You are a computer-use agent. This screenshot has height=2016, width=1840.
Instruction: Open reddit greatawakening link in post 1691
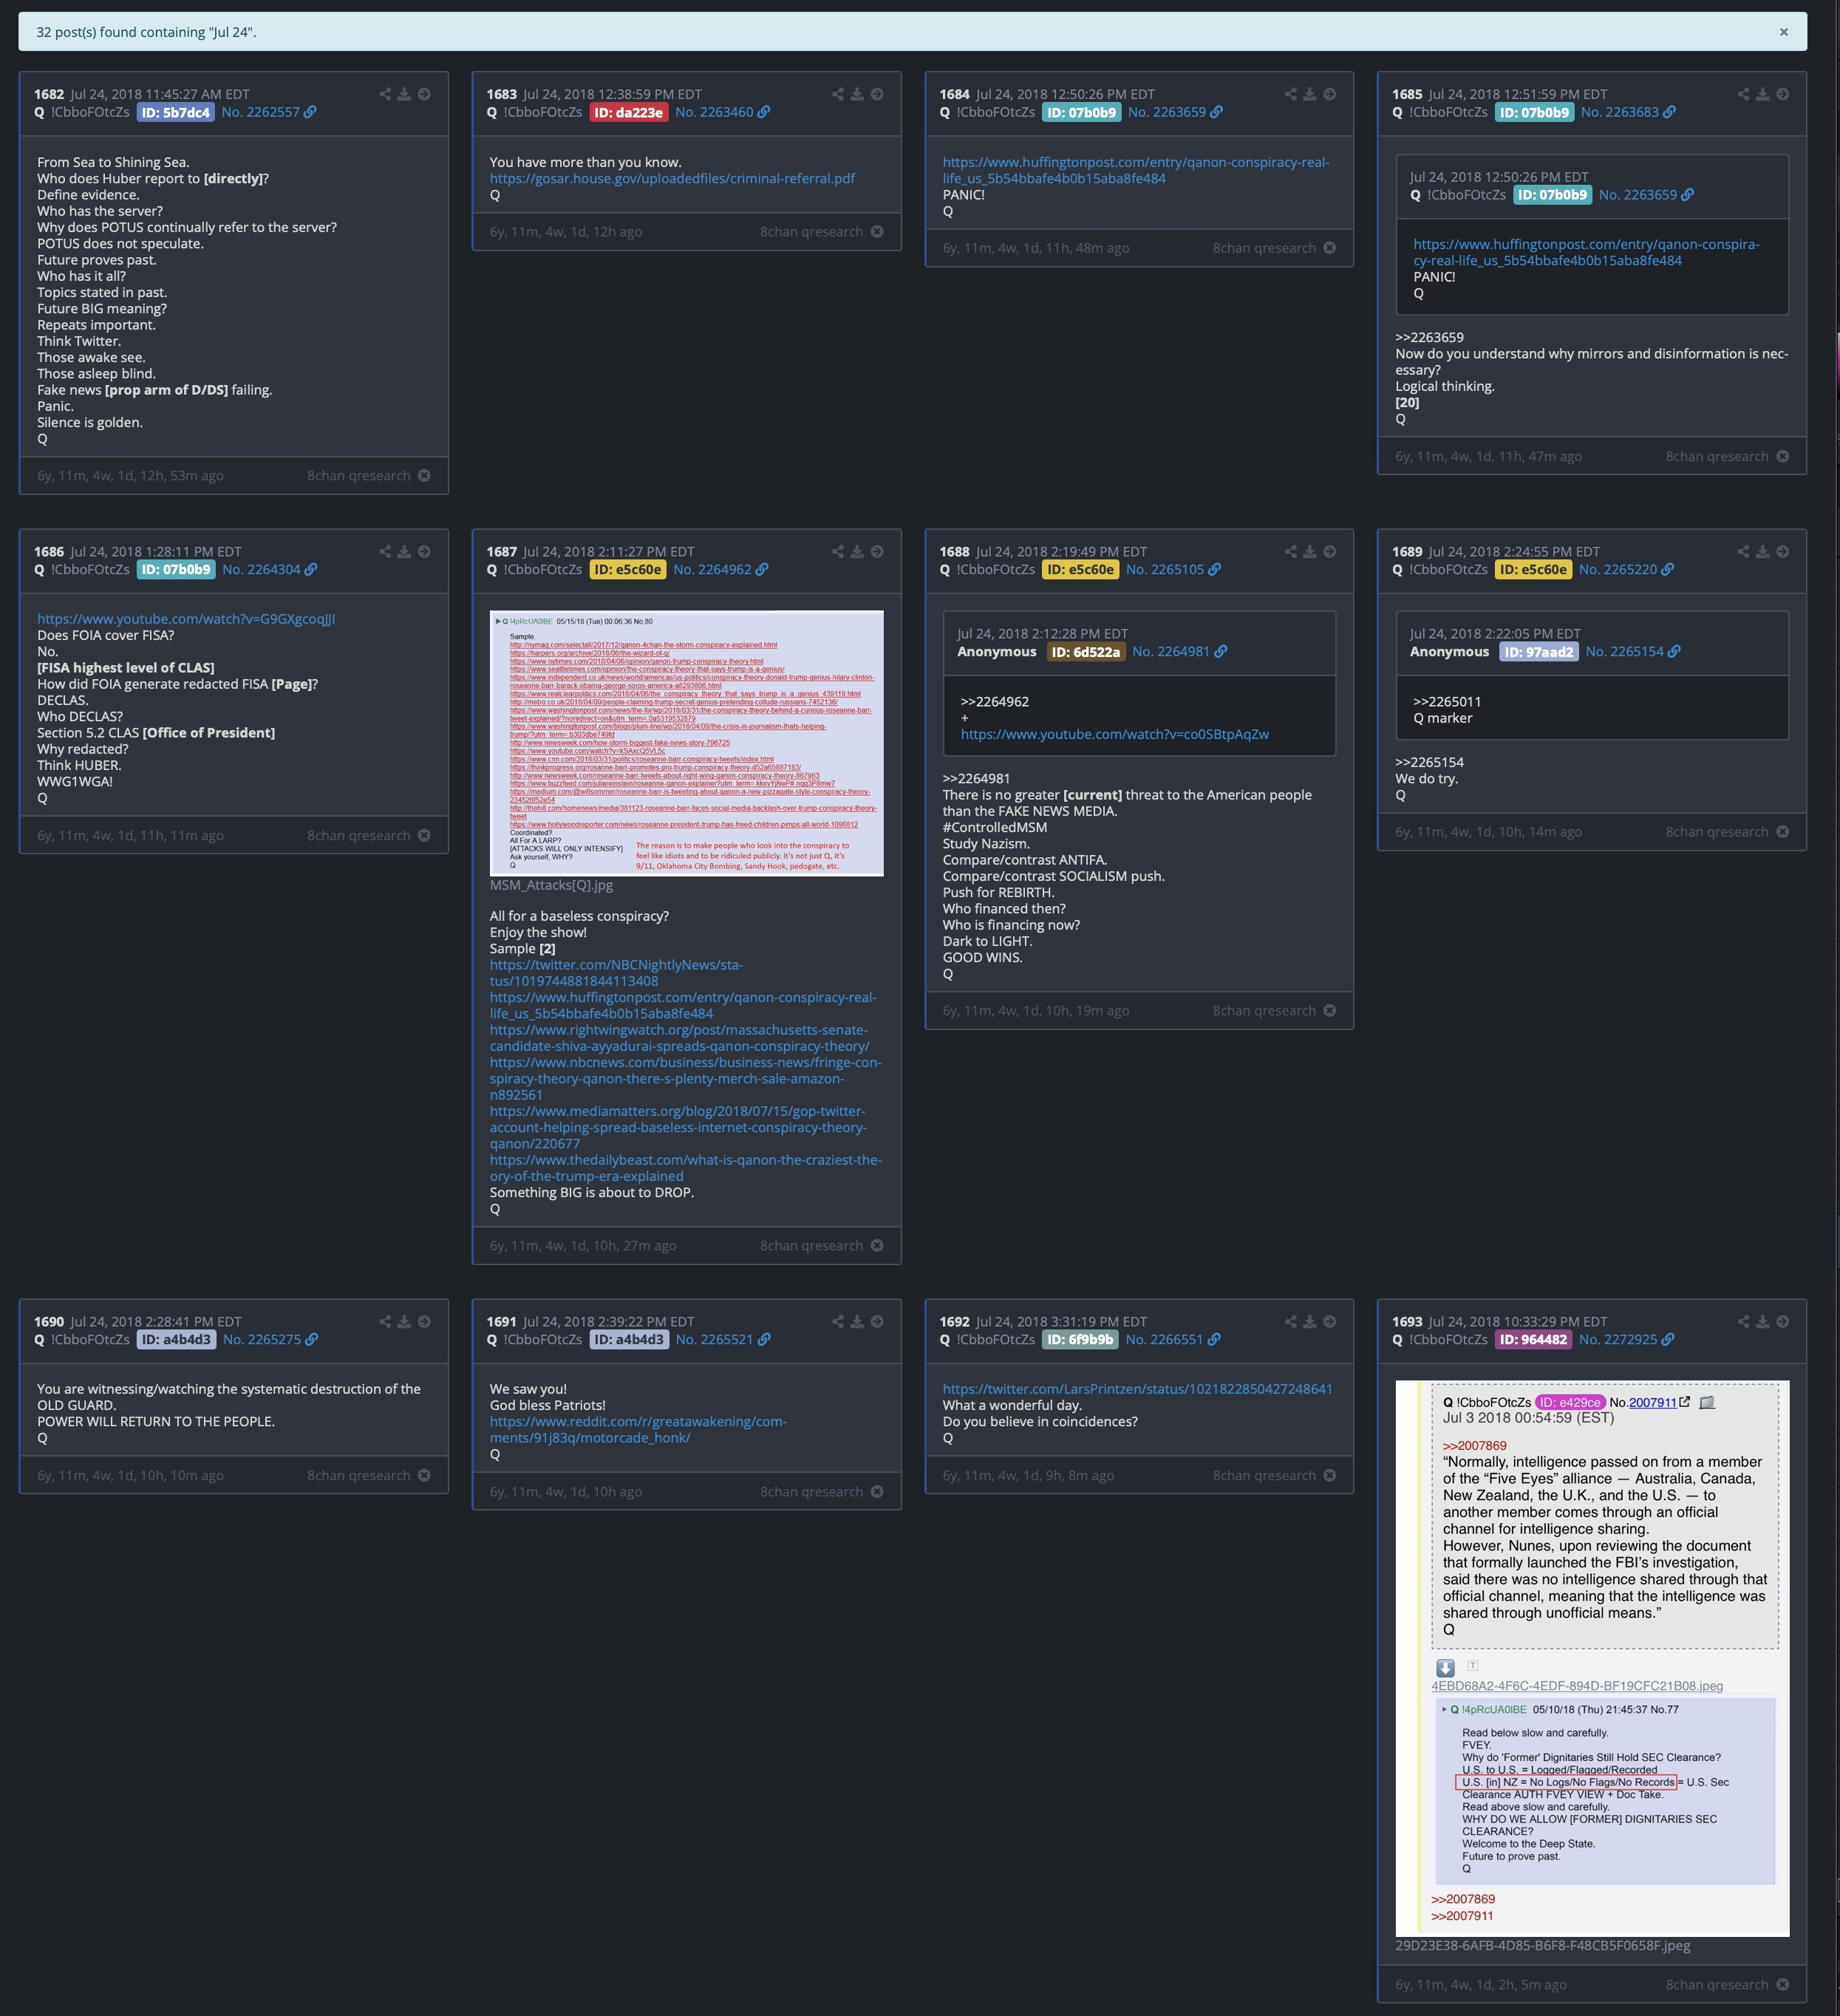(638, 1429)
